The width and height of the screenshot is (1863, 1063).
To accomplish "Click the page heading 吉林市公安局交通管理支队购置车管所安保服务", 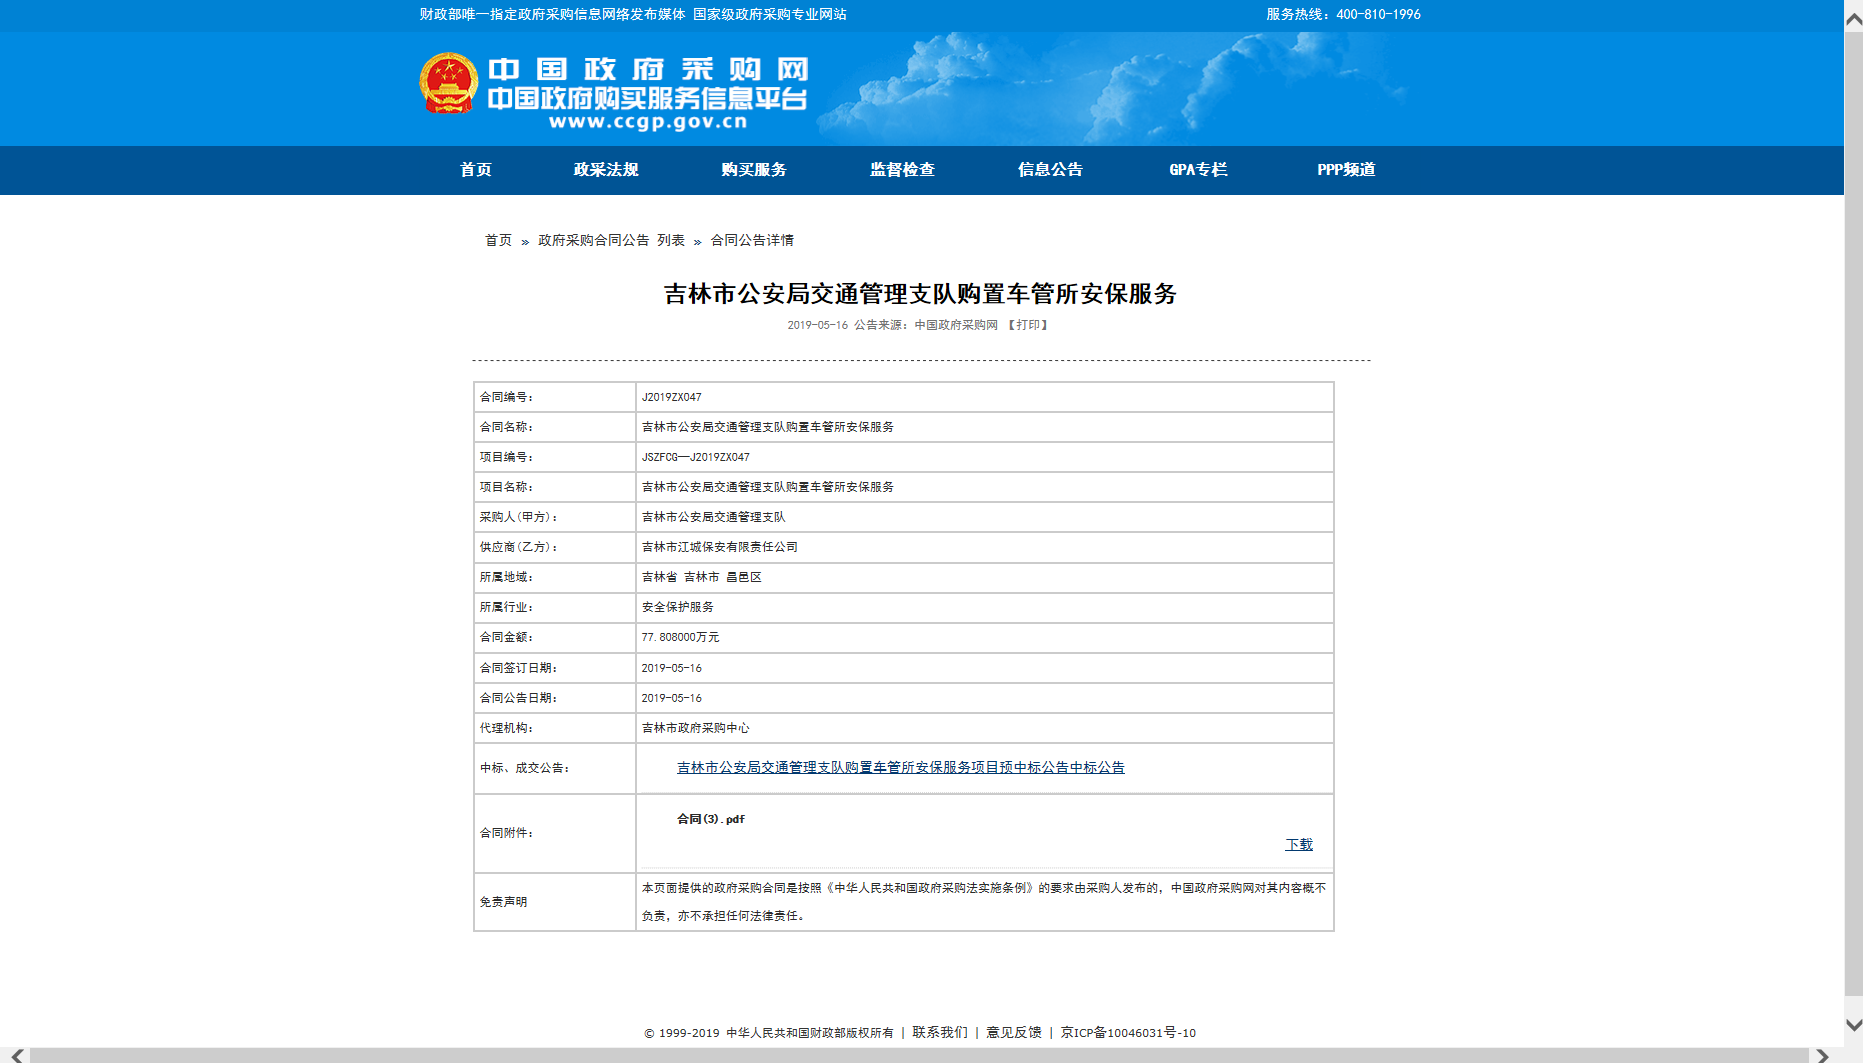I will tap(920, 294).
